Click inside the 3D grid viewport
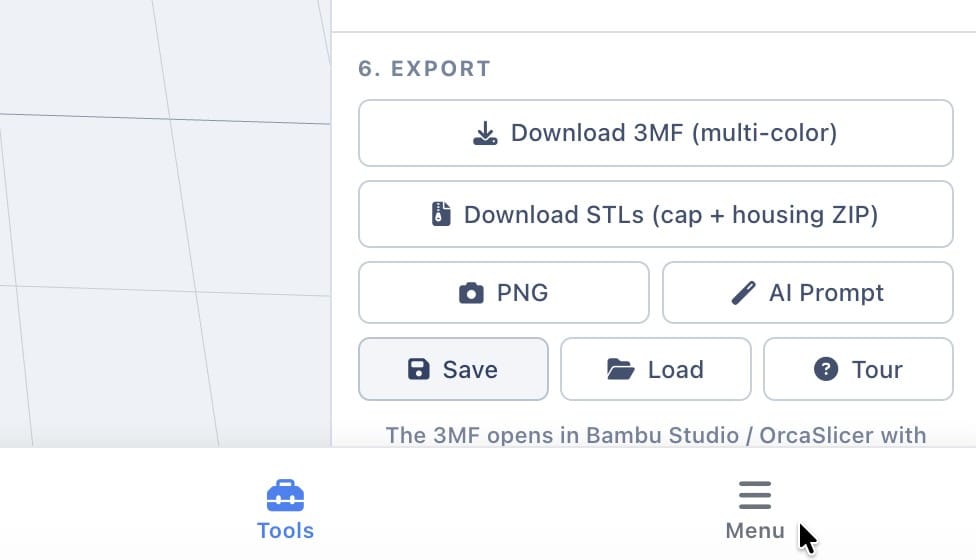The image size is (976, 560). click(x=165, y=223)
